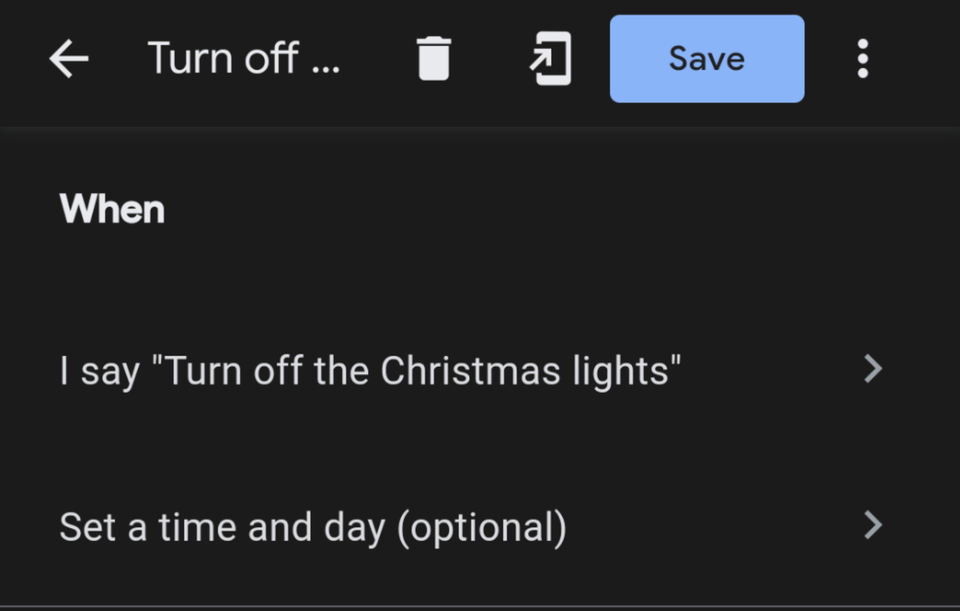Choose the optional schedule starter row
The image size is (960, 611).
471,527
